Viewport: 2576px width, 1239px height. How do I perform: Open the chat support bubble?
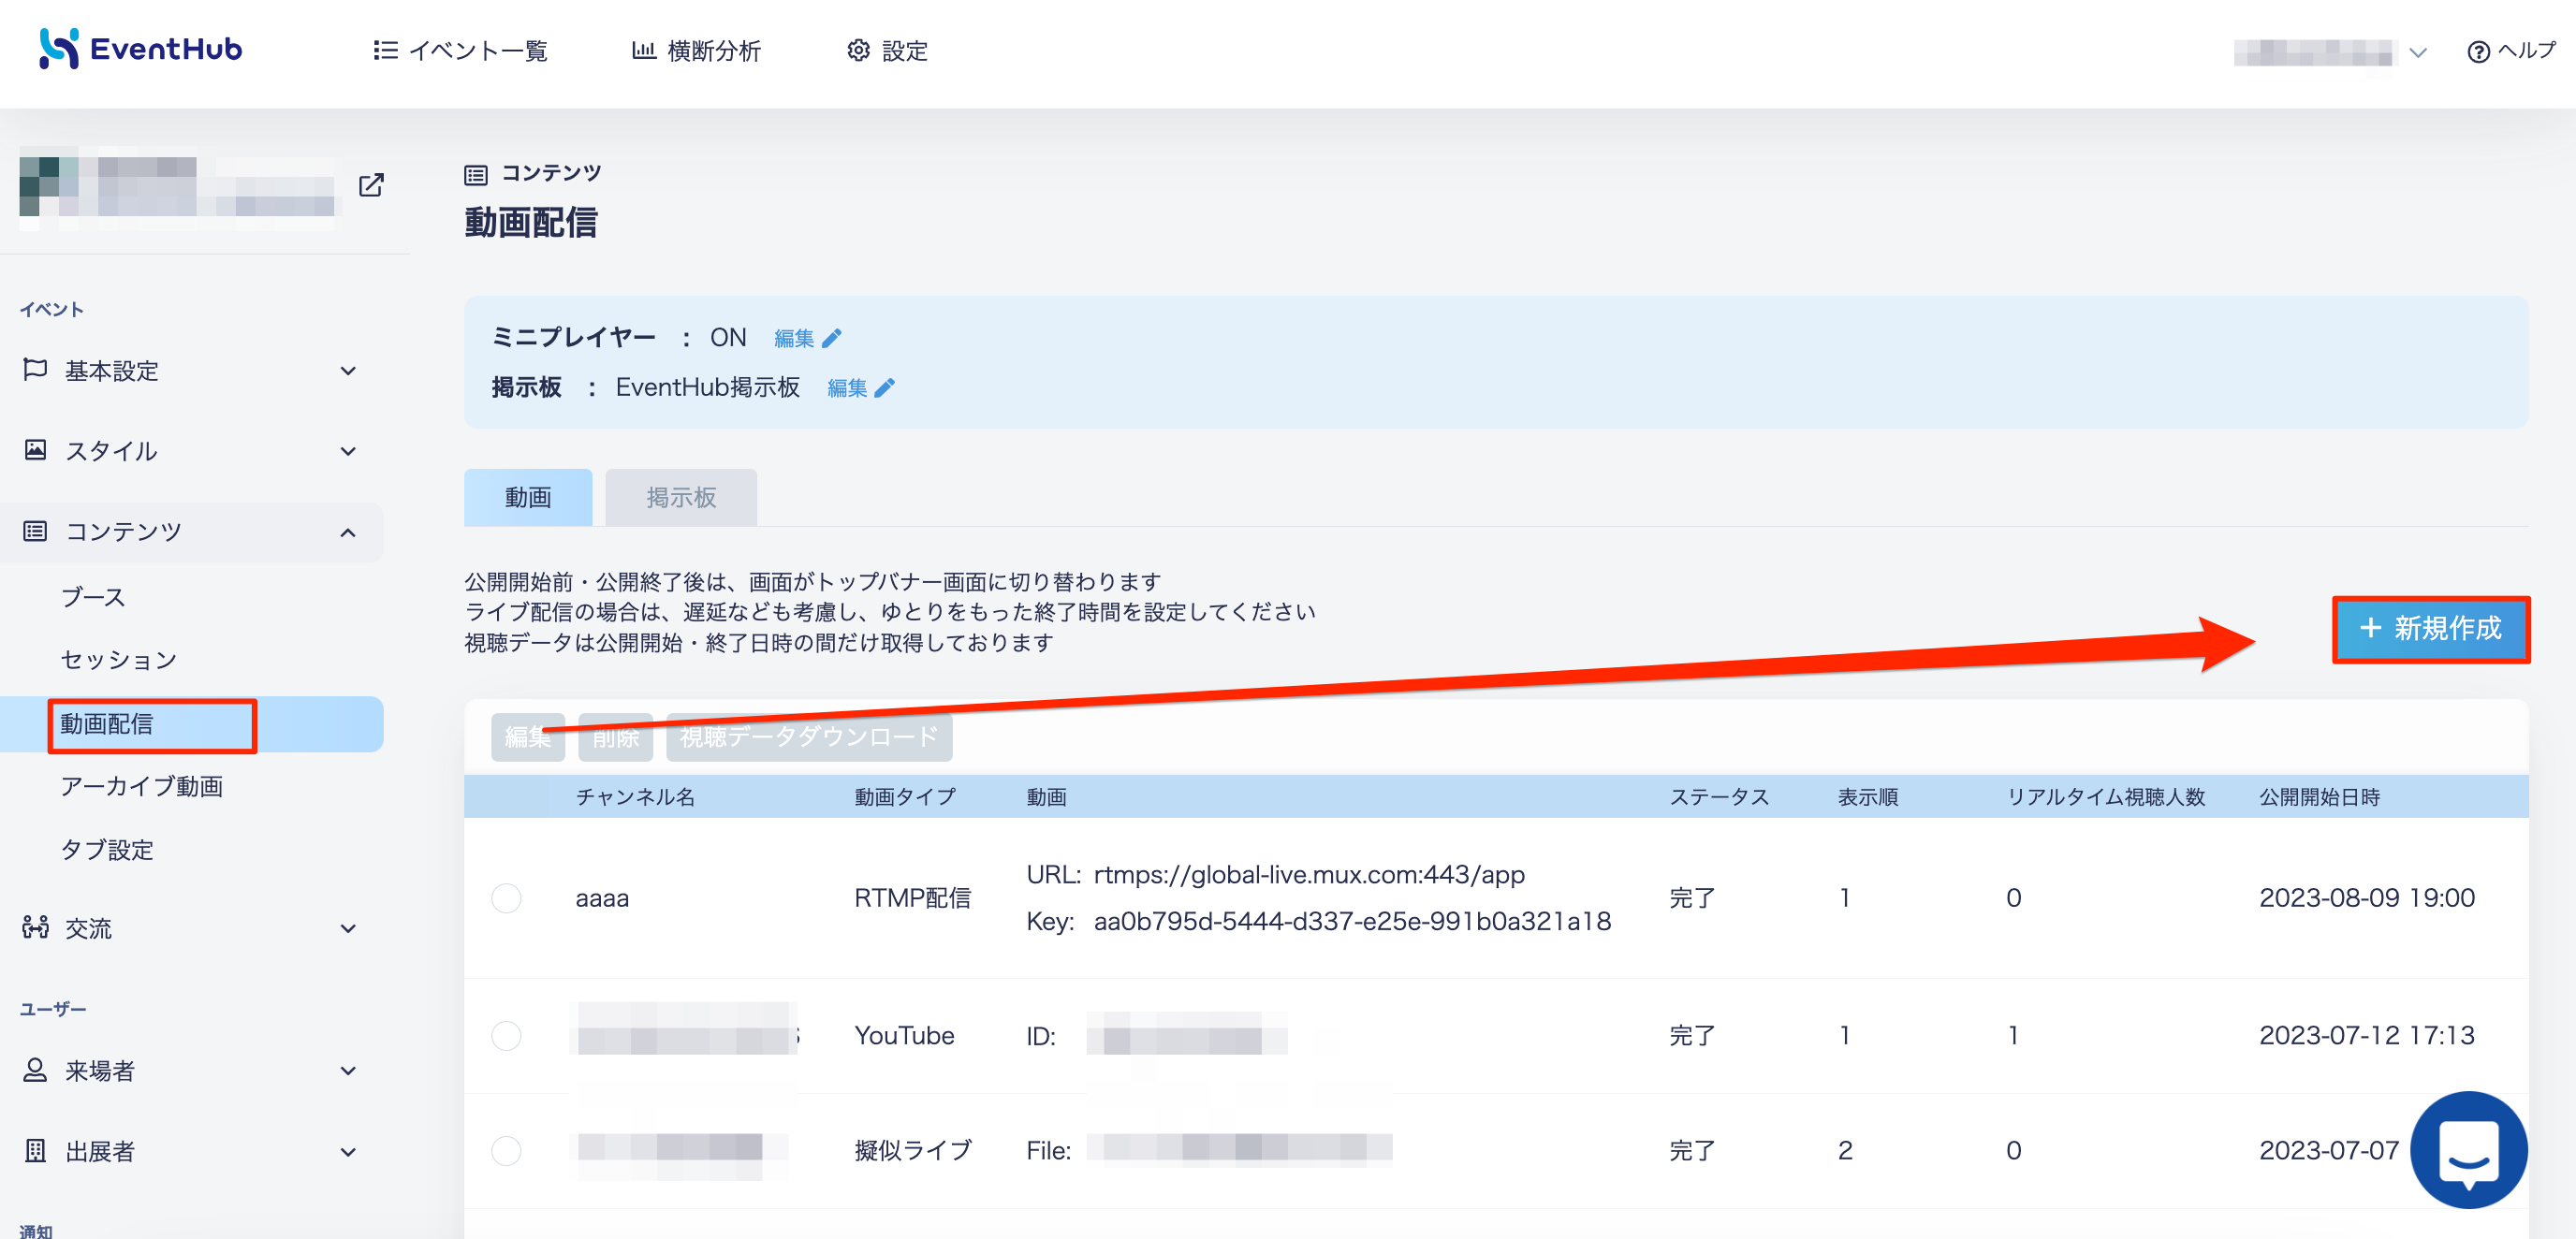click(x=2468, y=1149)
